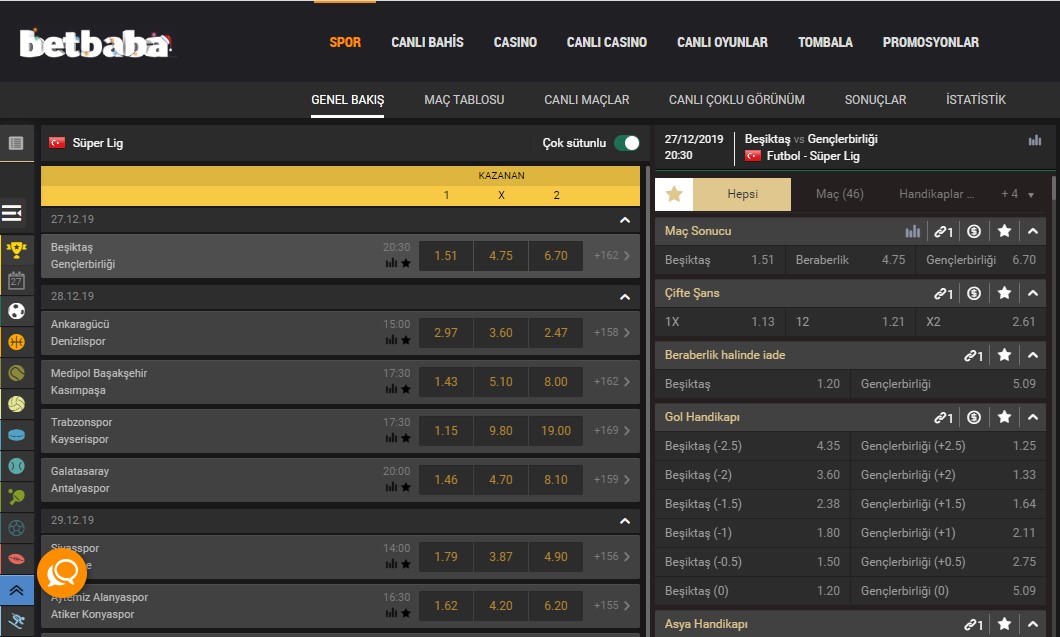Select Beşiktaş (-1.5) handicap at 2.38
The height and width of the screenshot is (637, 1060).
click(x=752, y=504)
